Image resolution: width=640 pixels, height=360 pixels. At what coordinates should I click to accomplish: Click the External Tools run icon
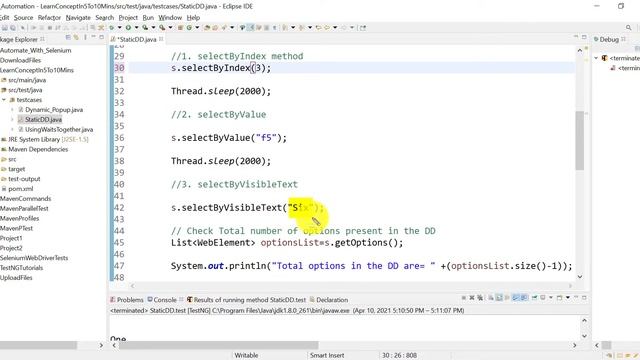(x=162, y=28)
